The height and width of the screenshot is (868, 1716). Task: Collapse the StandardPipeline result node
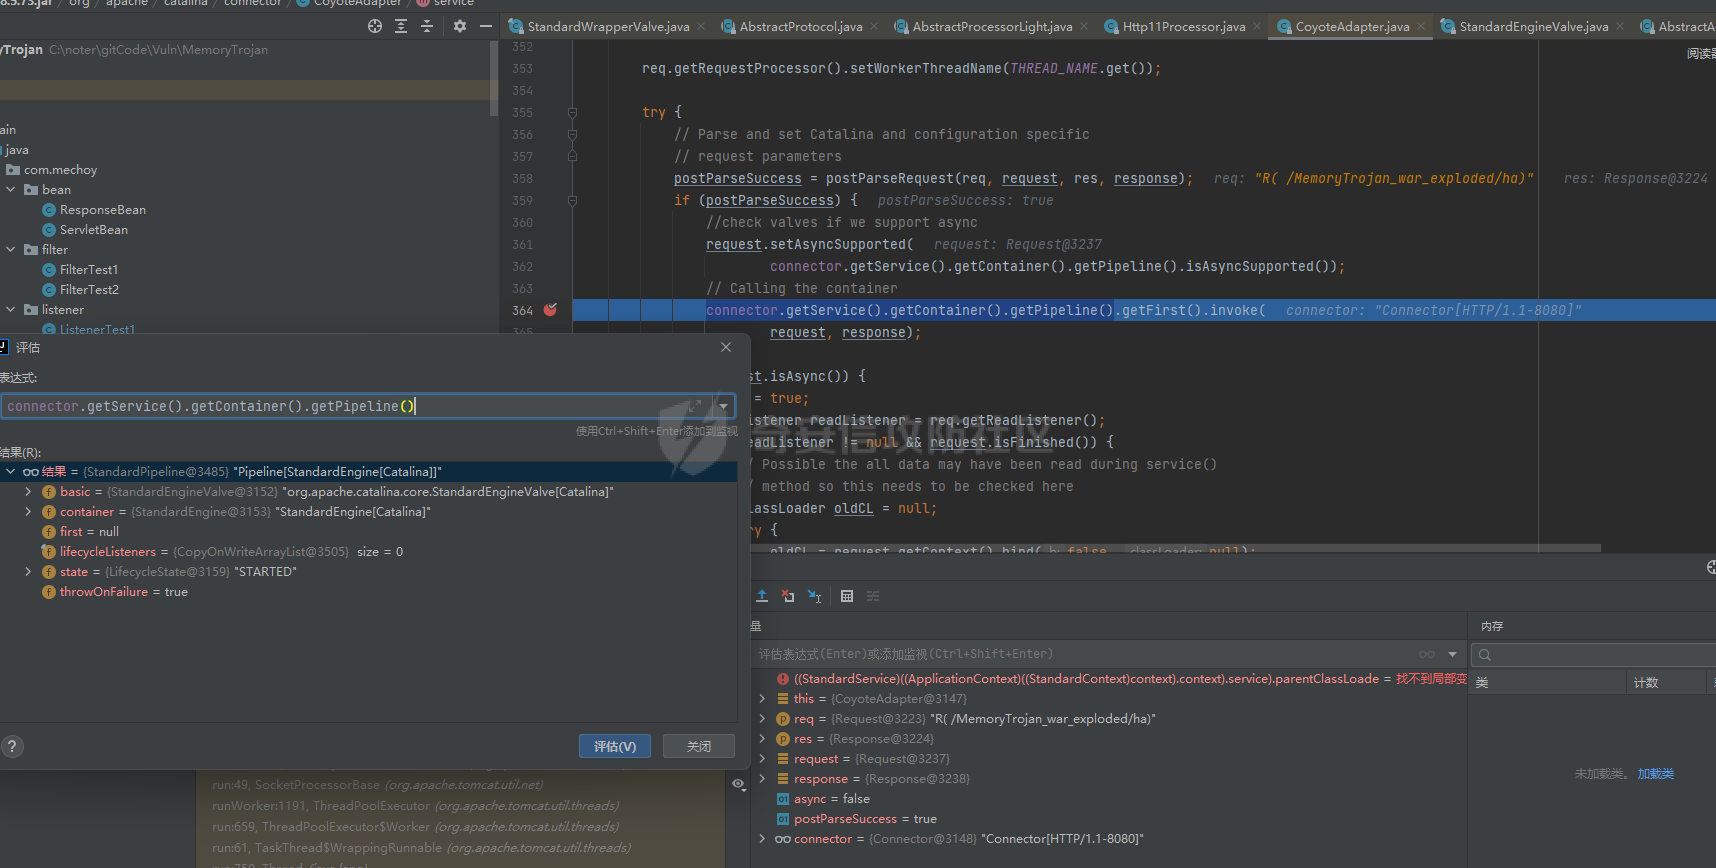(10, 471)
